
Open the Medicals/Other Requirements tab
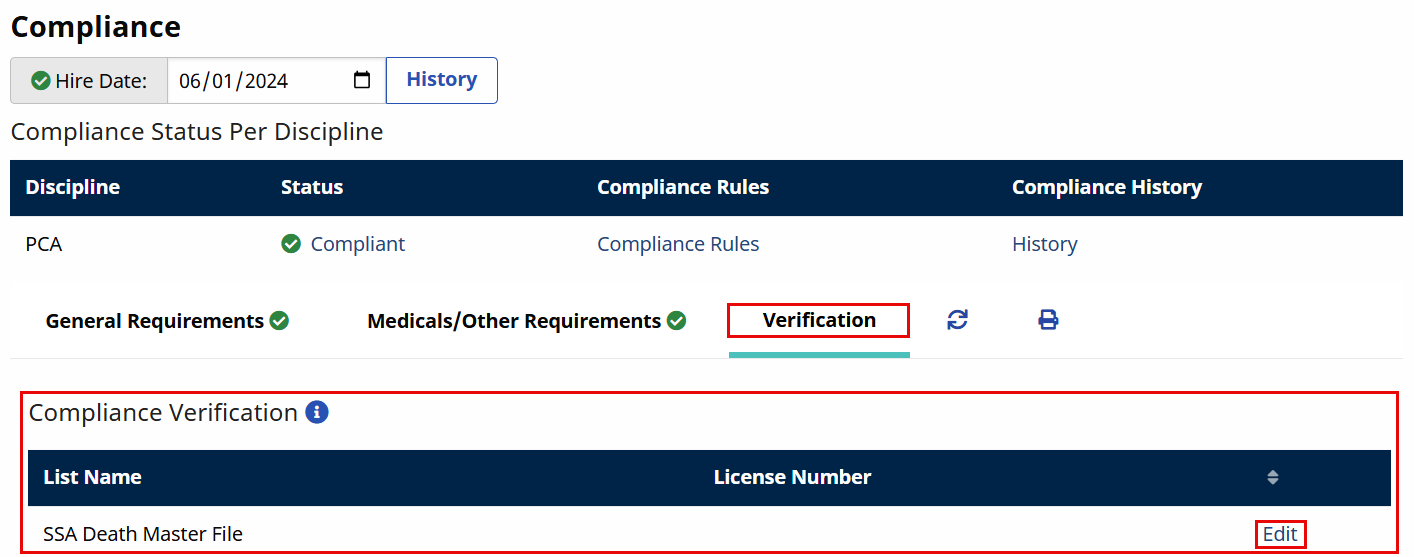pos(514,321)
